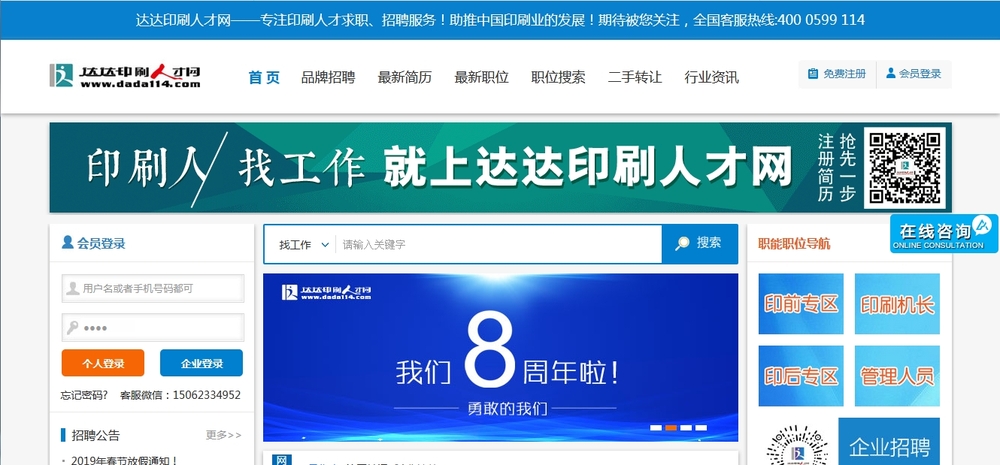
Task: Open the 首页 navigation tab
Action: point(264,77)
